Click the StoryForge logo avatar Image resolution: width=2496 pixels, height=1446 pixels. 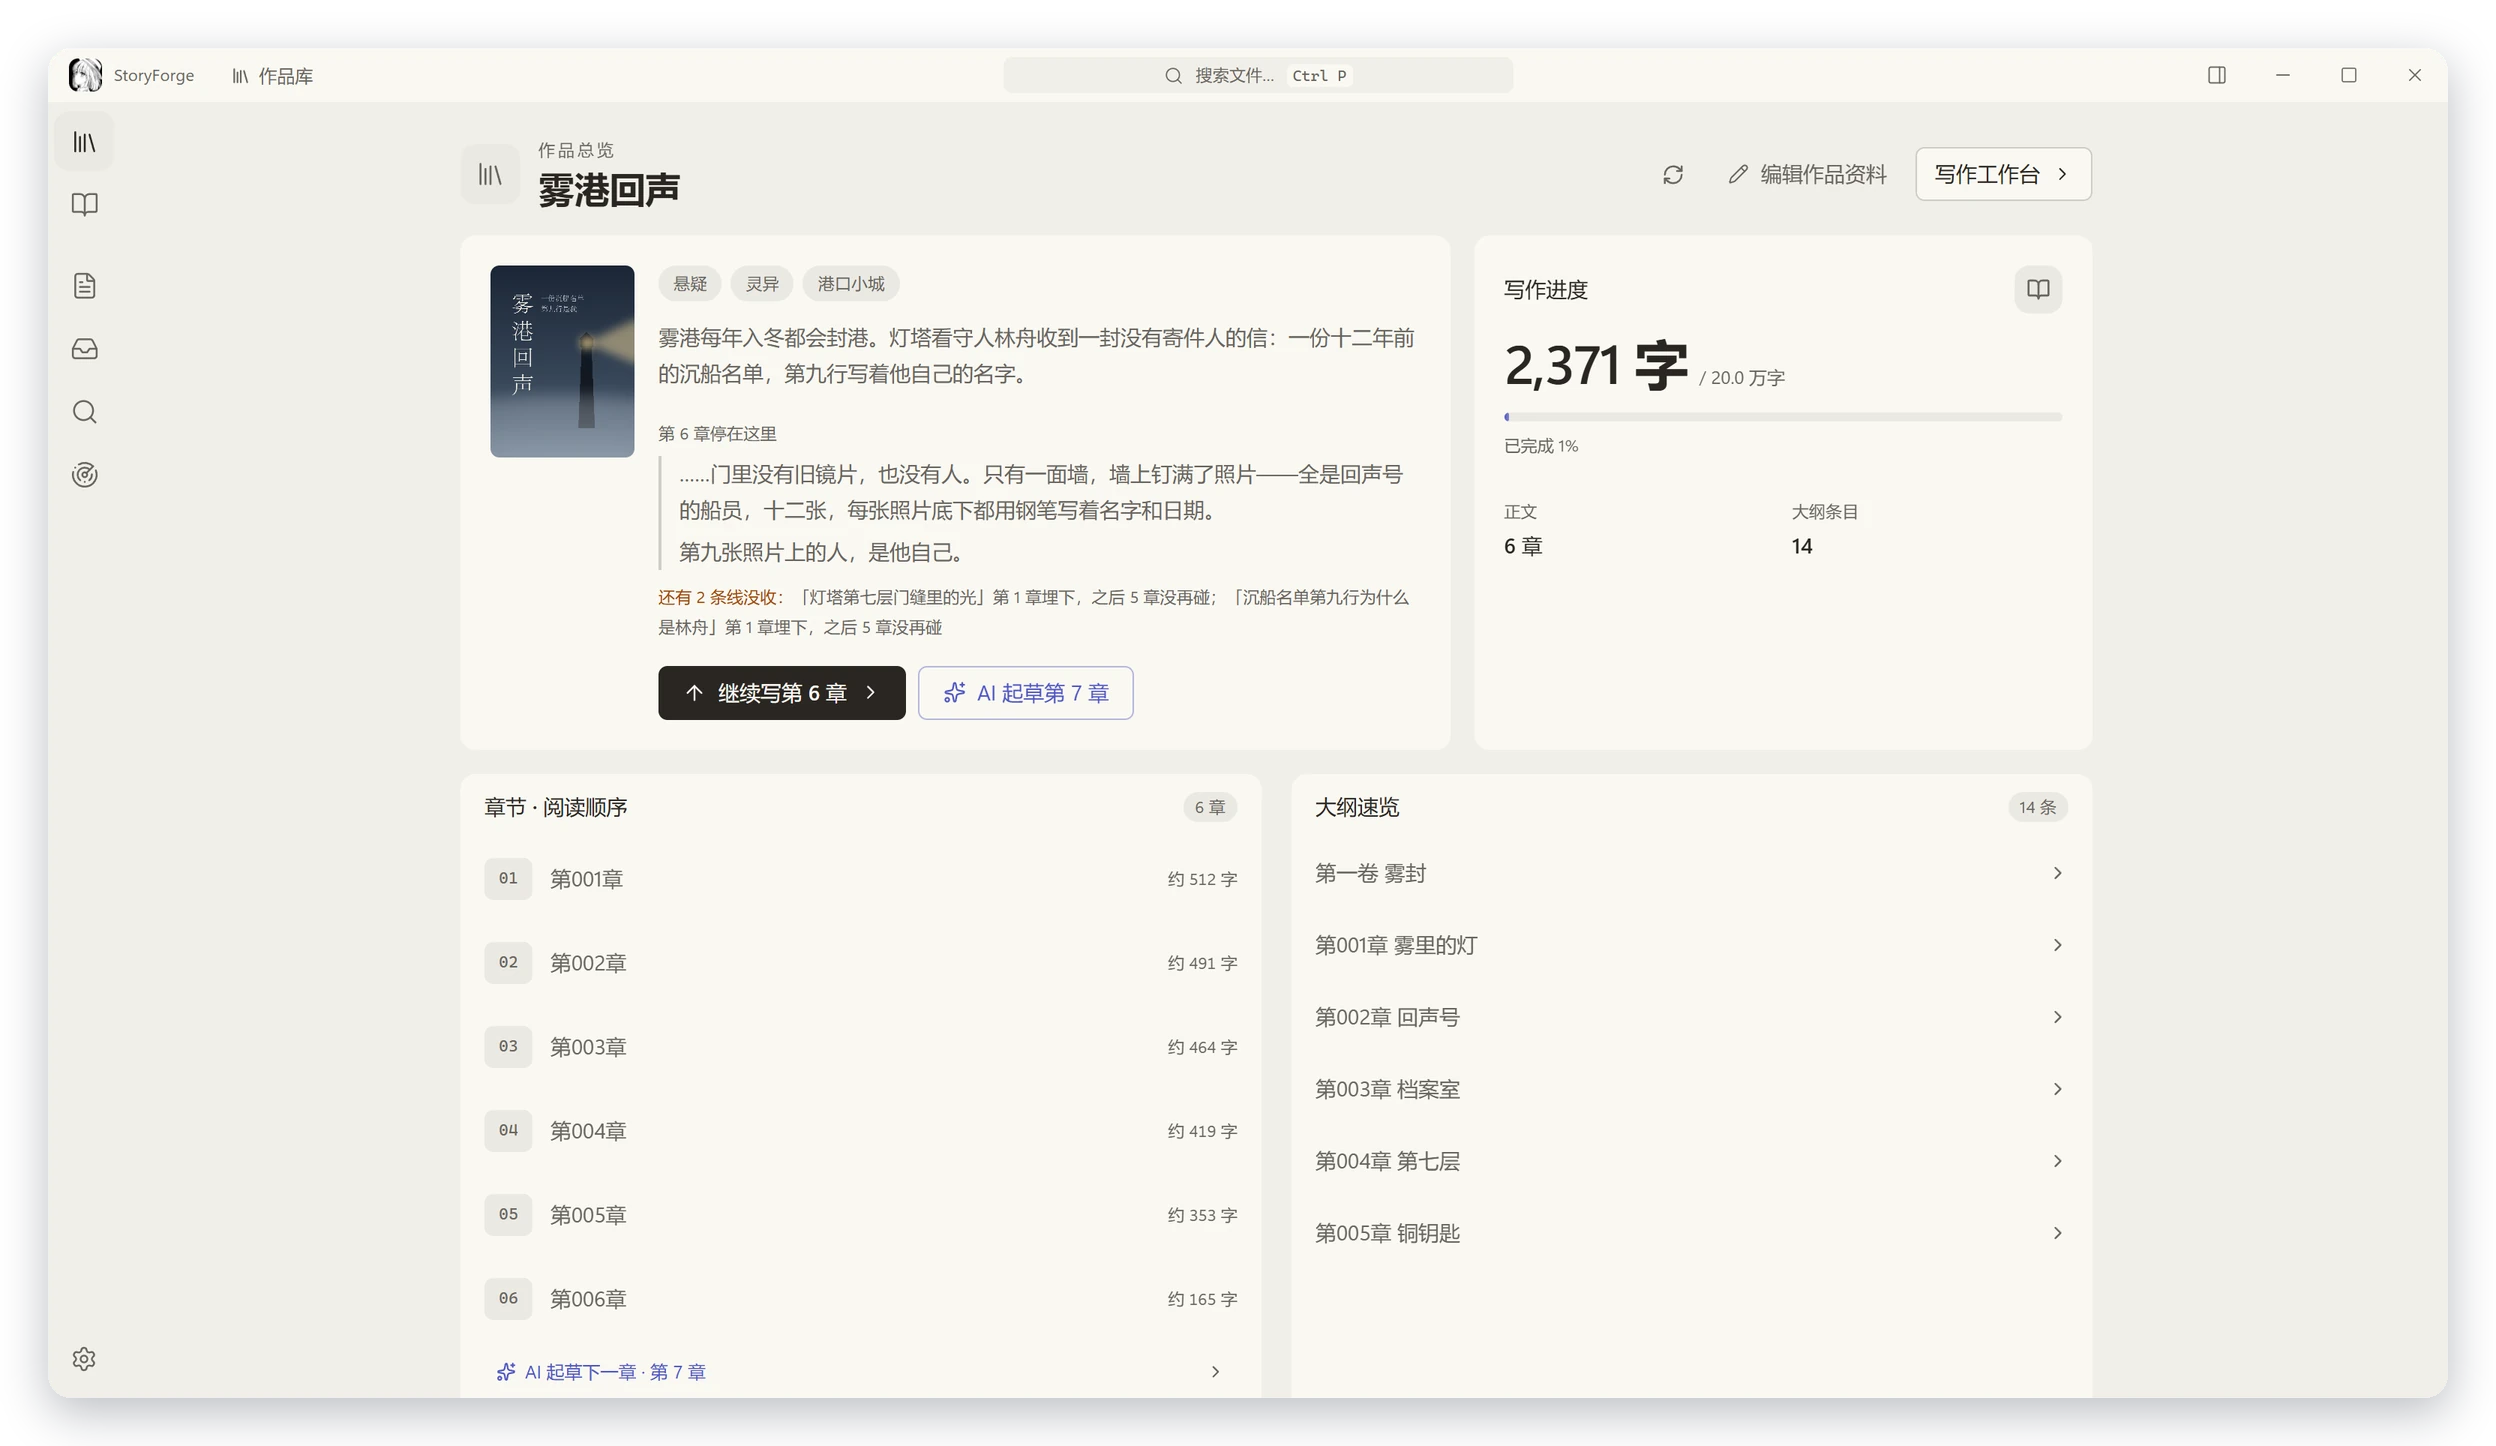[x=85, y=75]
